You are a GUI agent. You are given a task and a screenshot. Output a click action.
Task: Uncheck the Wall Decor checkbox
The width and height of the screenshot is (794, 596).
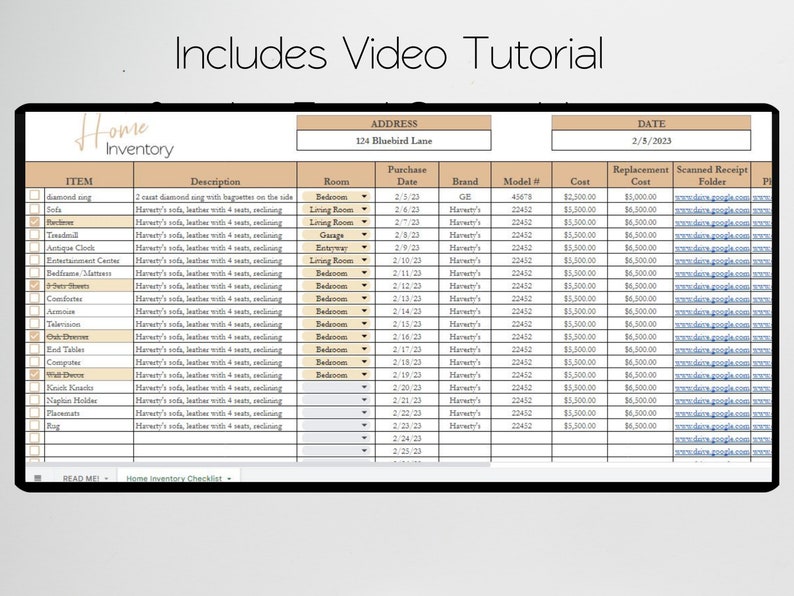tap(34, 375)
